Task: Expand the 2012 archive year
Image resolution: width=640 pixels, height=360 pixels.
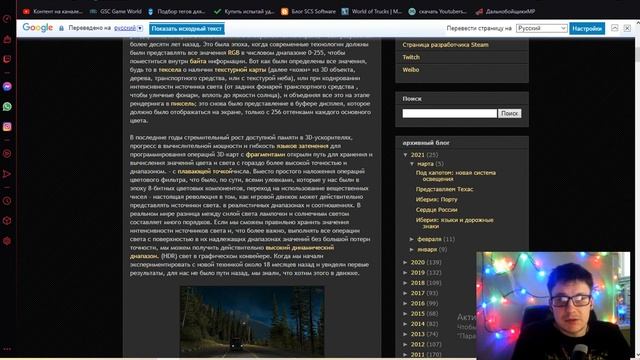Action: 406,344
